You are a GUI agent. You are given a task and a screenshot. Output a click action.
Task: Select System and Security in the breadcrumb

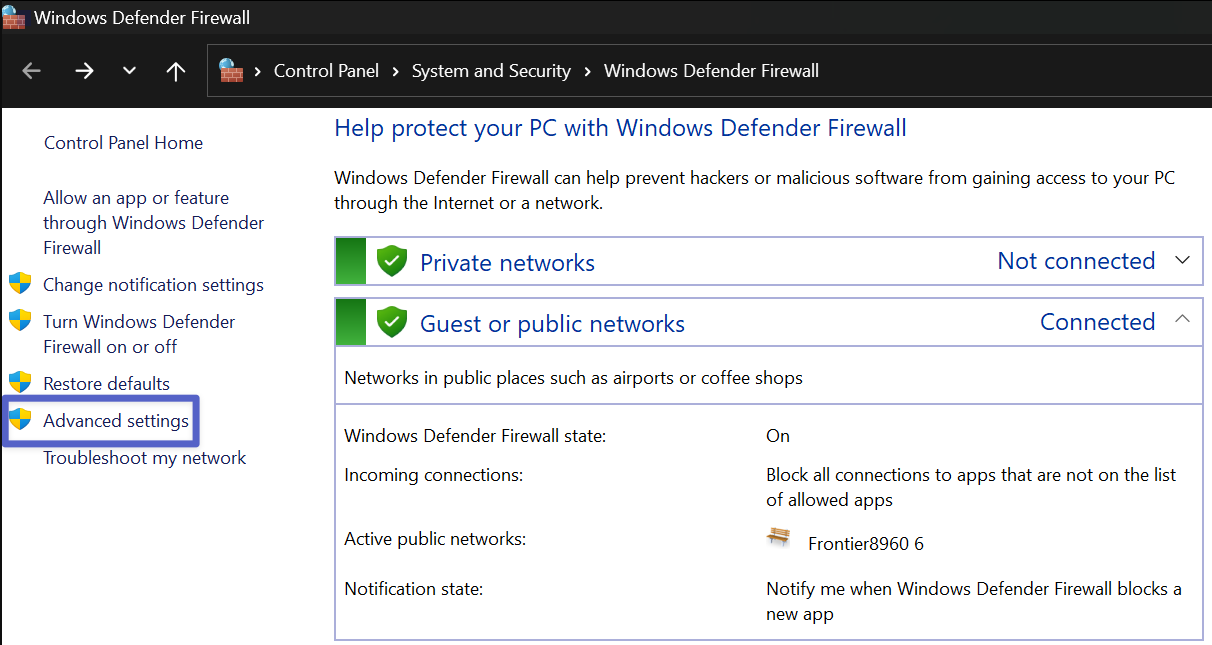pos(491,71)
